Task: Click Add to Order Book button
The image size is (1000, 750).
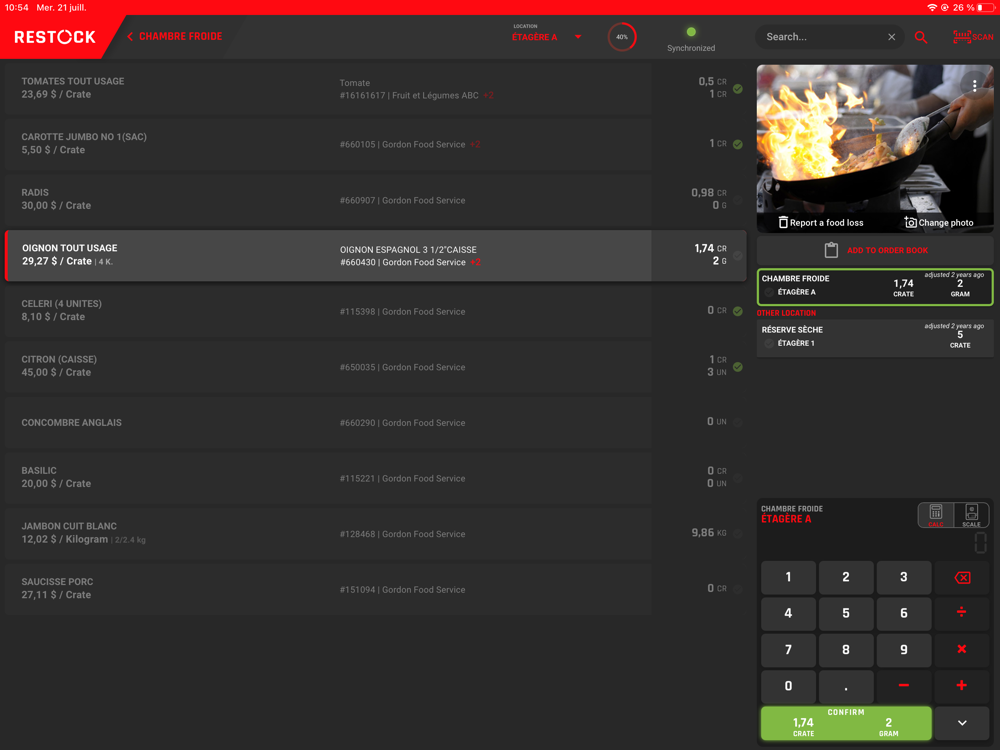Action: pos(875,250)
